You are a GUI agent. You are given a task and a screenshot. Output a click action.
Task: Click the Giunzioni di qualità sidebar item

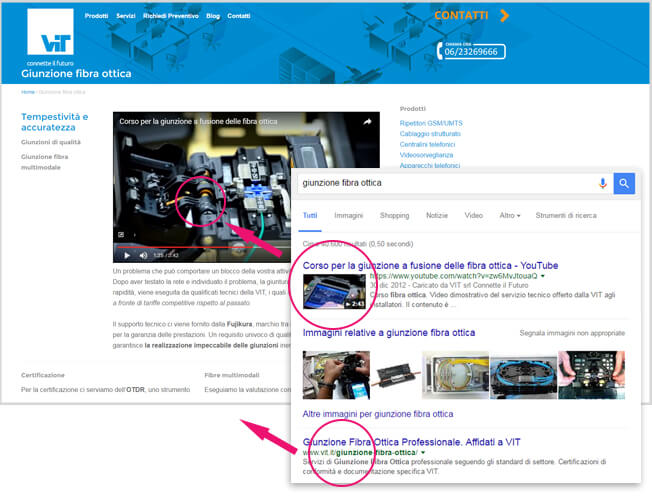tap(51, 142)
